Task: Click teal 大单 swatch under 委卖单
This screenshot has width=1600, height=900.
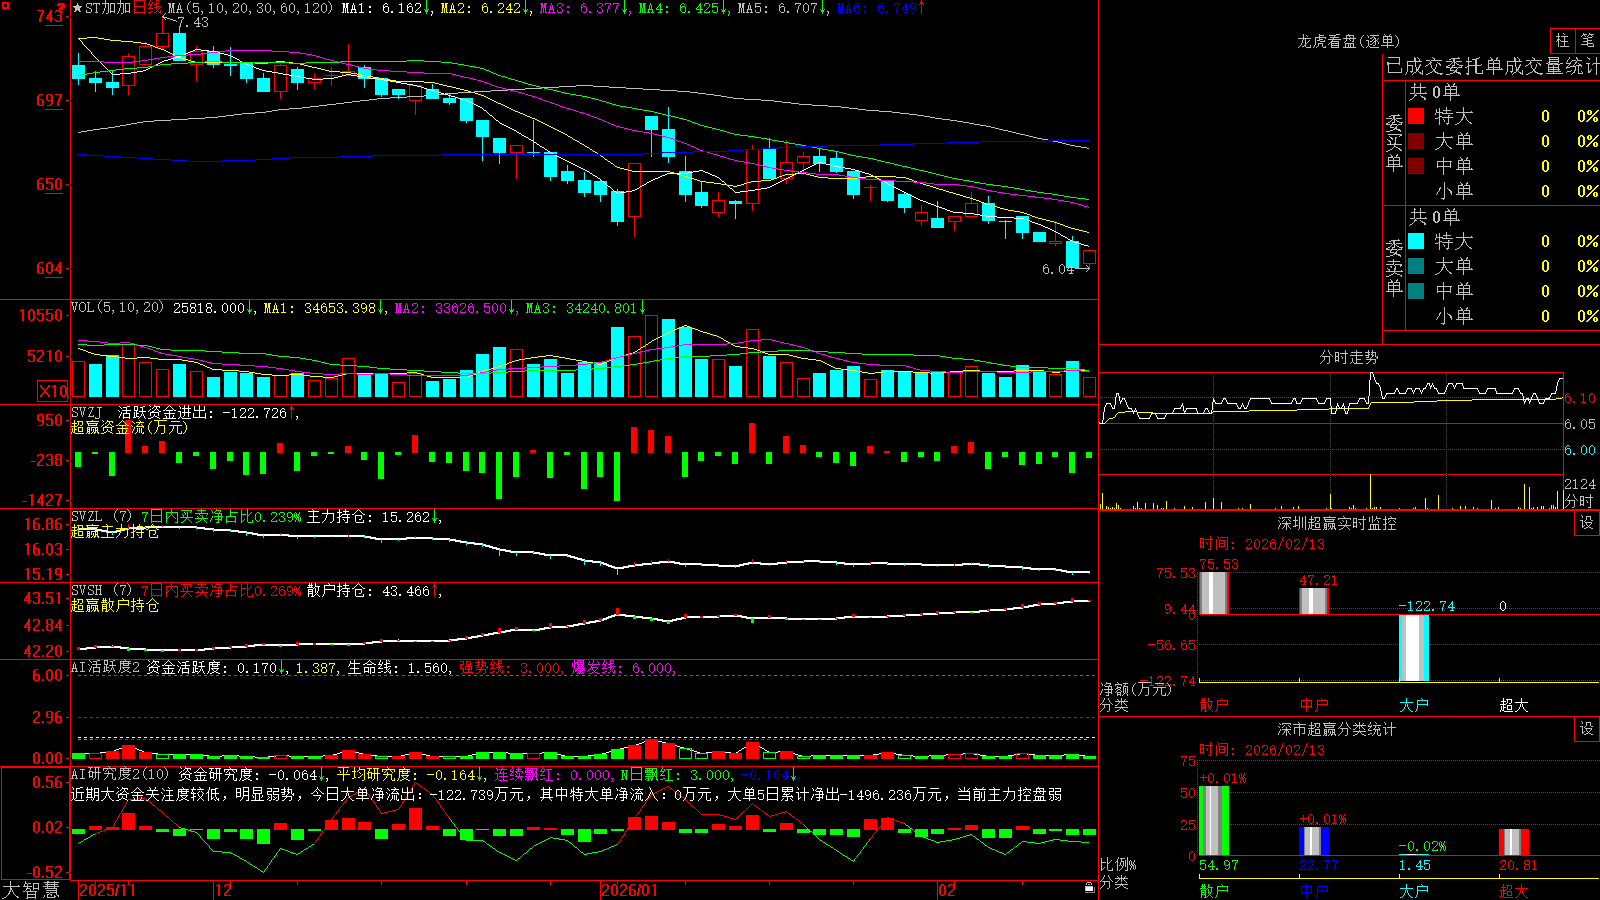Action: click(1416, 266)
